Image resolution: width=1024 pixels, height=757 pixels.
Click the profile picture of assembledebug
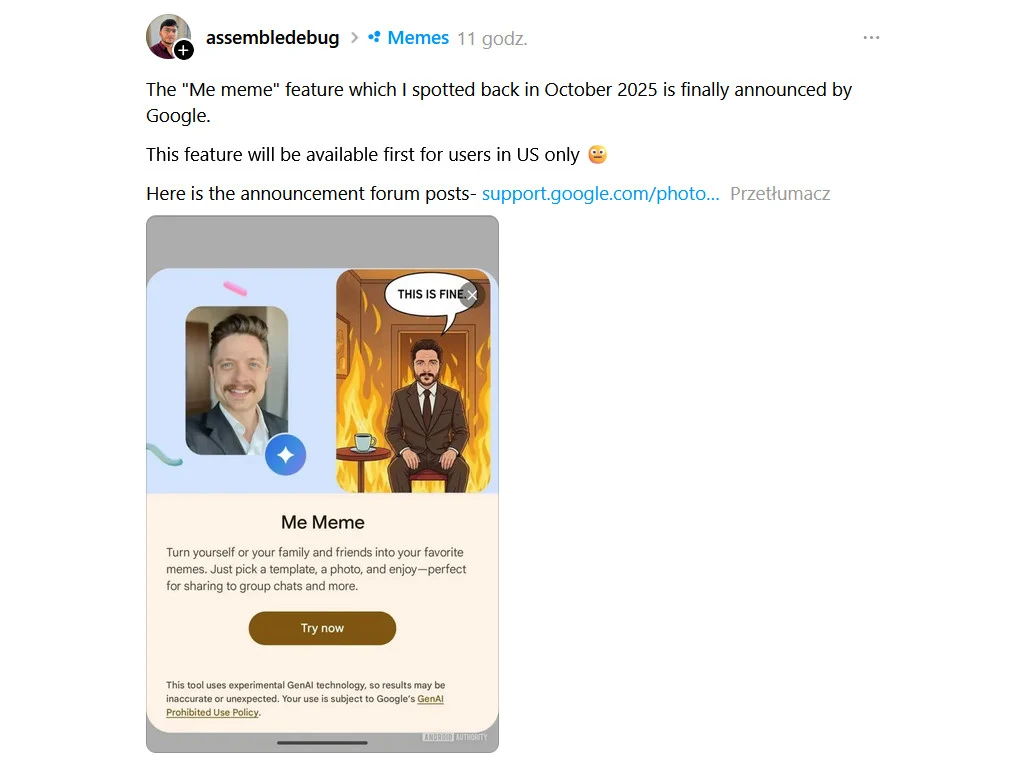point(169,36)
